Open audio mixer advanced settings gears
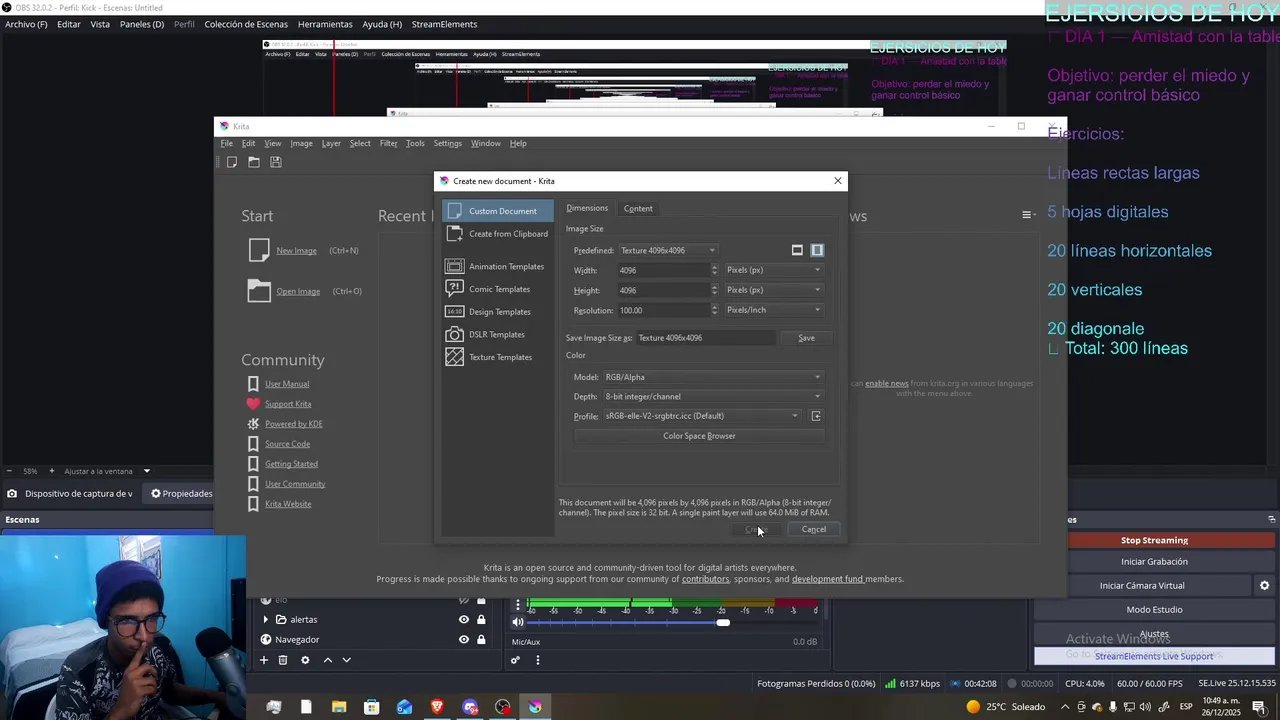The image size is (1280, 720). click(515, 660)
